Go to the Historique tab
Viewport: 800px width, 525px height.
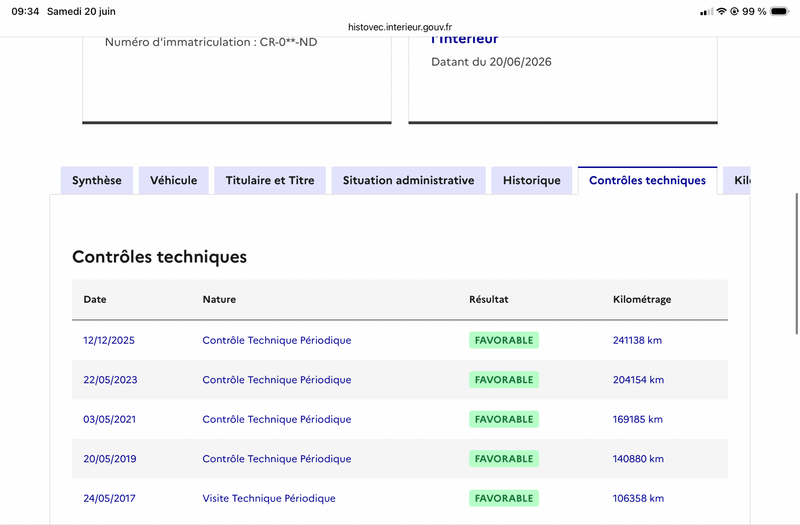click(x=532, y=181)
